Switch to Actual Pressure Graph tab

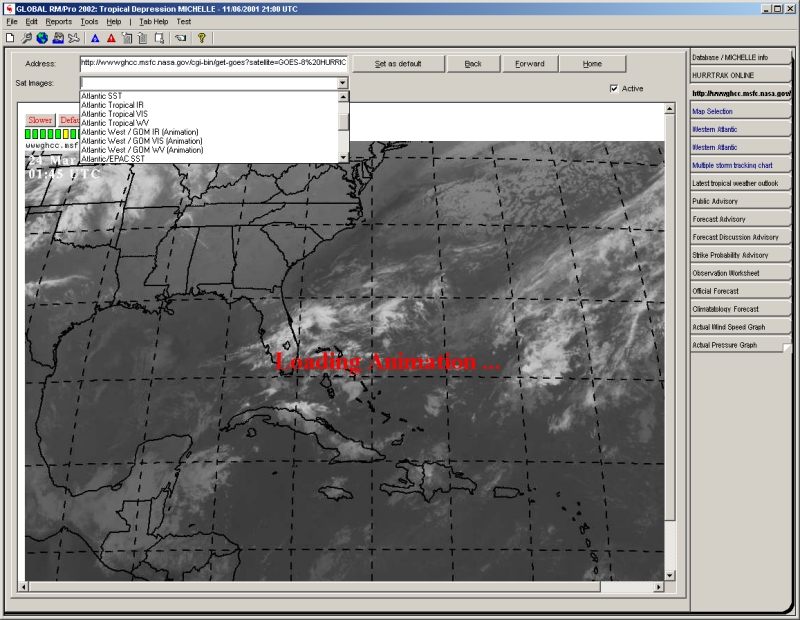740,345
